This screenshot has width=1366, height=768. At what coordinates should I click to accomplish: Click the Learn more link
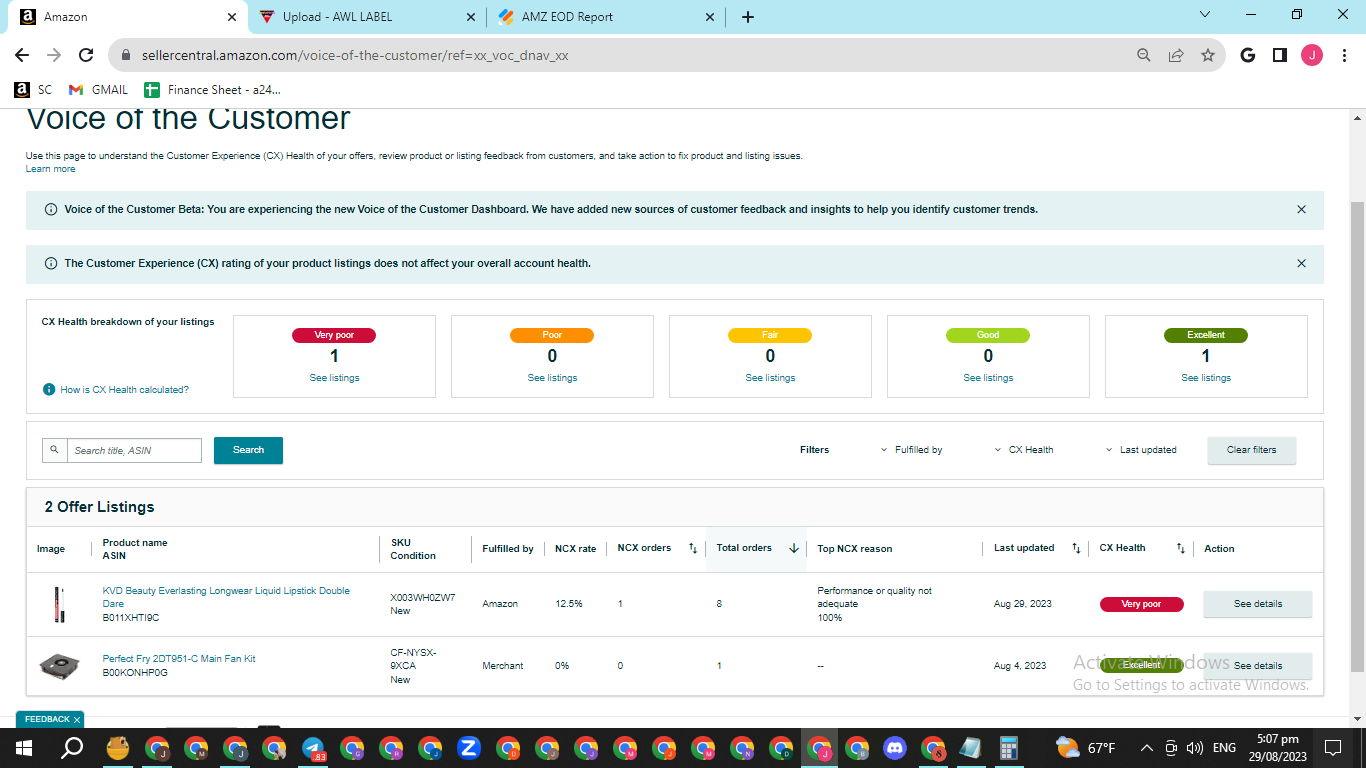[50, 169]
